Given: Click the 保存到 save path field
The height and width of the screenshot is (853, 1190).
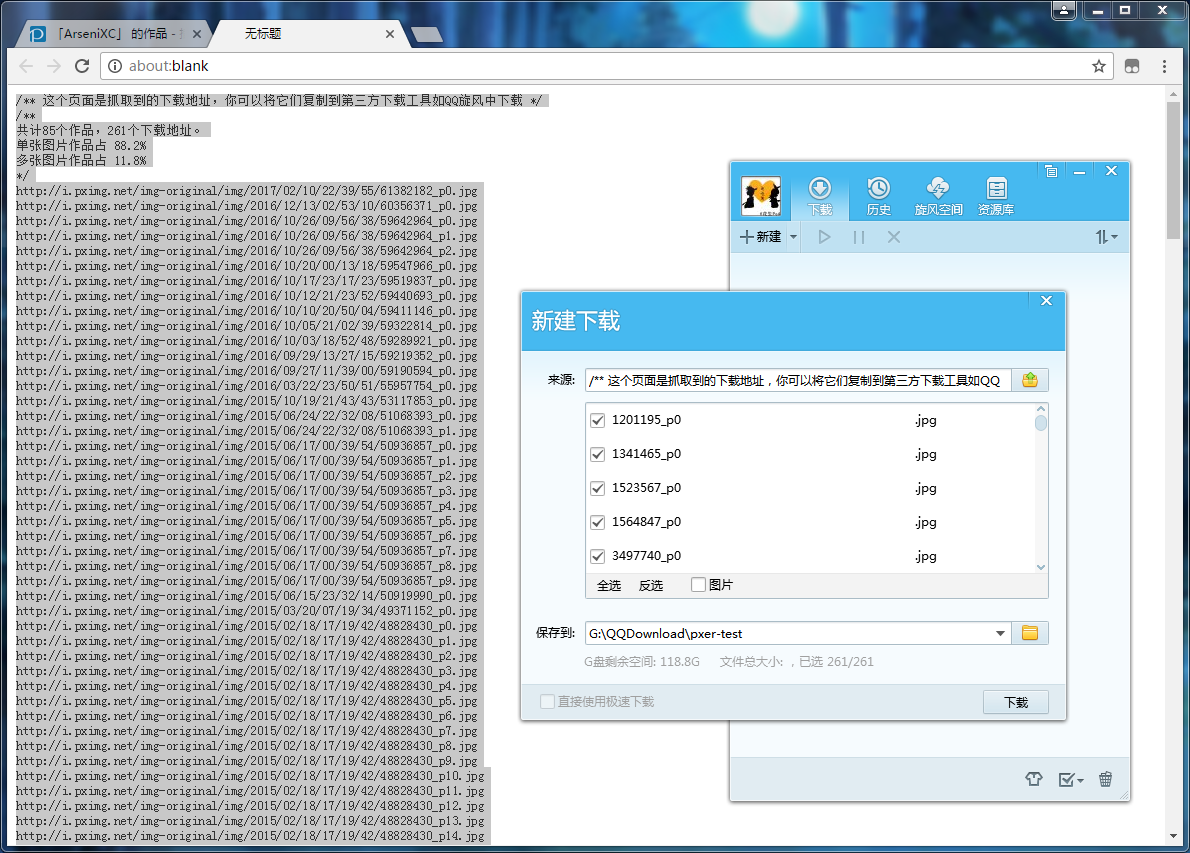Looking at the screenshot, I should (x=788, y=634).
